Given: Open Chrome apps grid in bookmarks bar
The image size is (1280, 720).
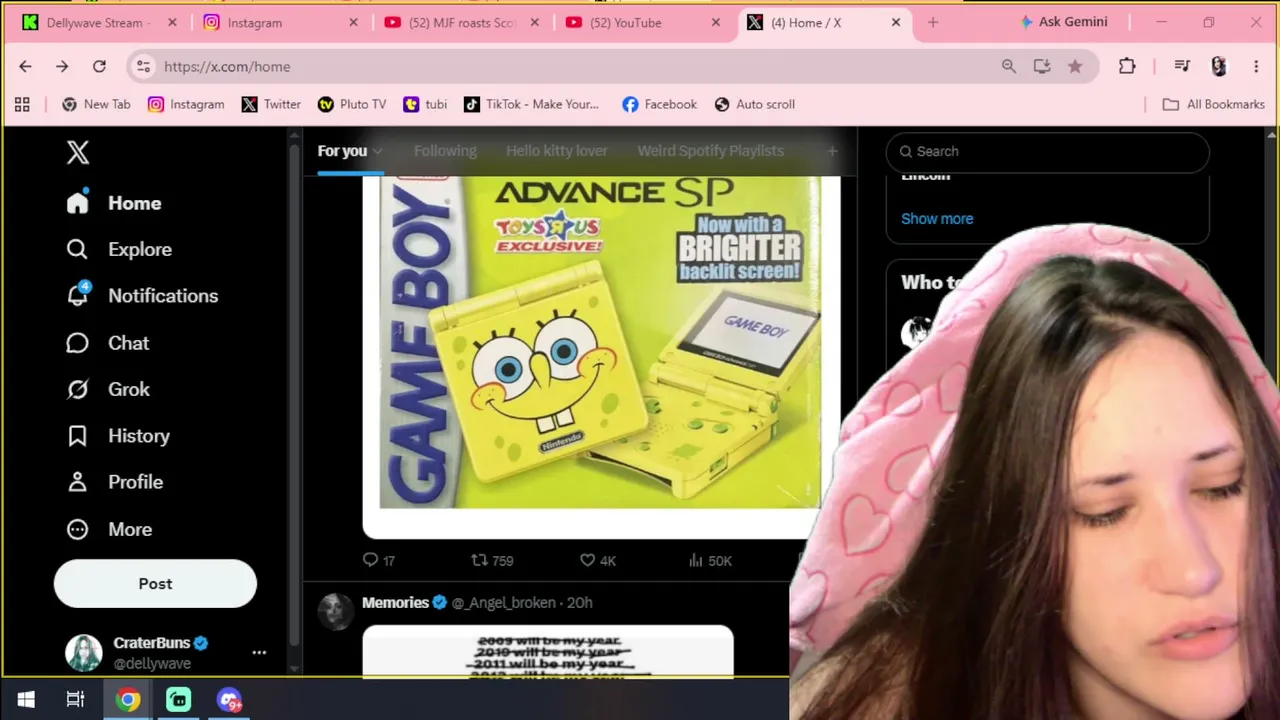Looking at the screenshot, I should coord(22,104).
